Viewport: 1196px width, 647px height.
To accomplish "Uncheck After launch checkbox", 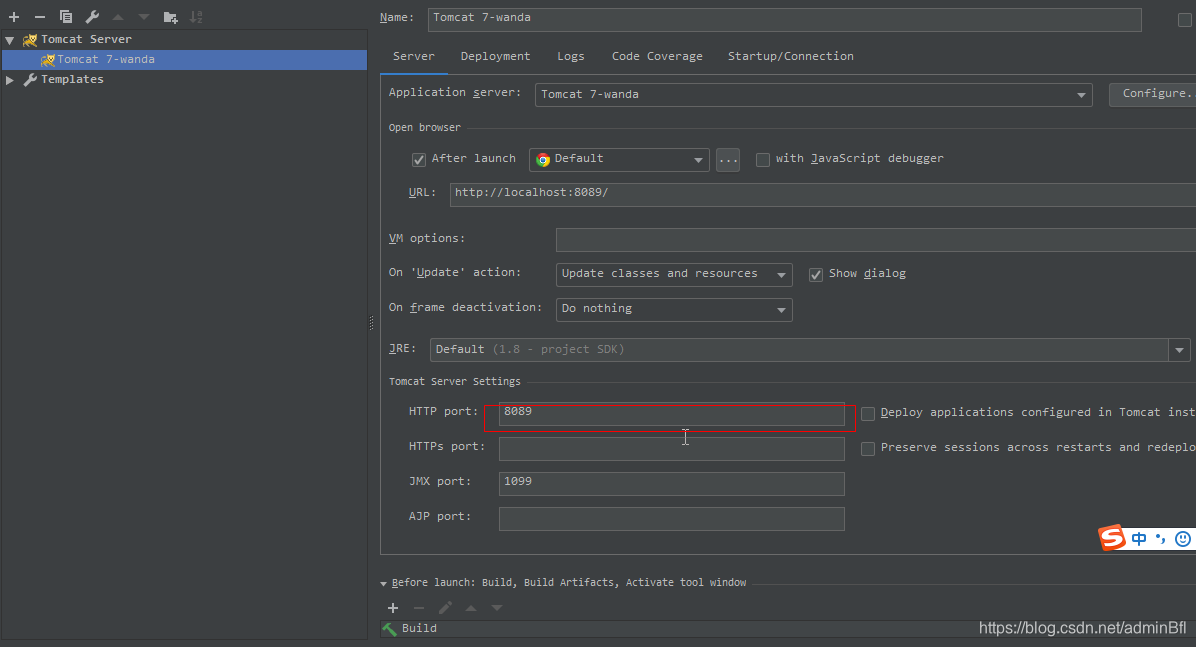I will pos(419,159).
